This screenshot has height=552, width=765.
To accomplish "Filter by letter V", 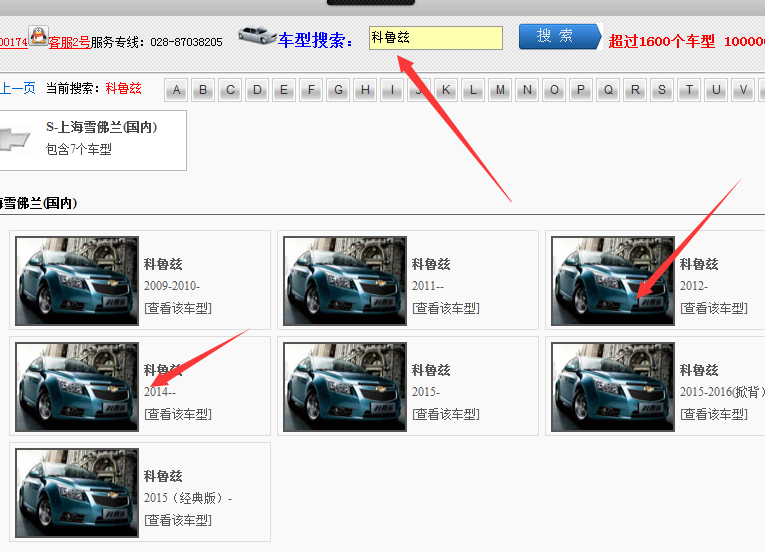I will tap(743, 90).
